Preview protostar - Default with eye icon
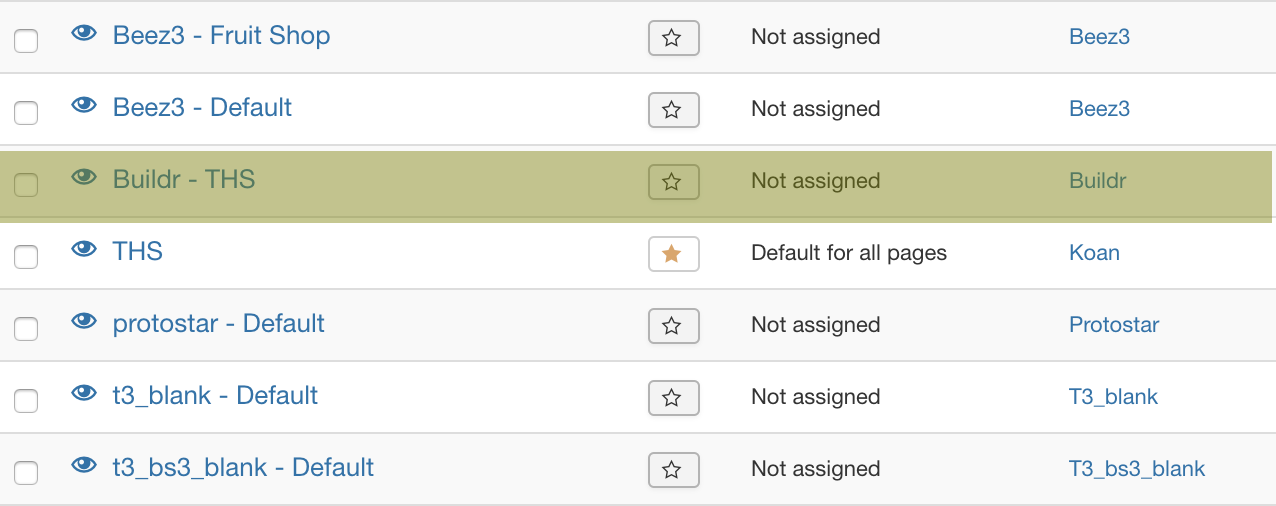The width and height of the screenshot is (1276, 506). point(84,322)
